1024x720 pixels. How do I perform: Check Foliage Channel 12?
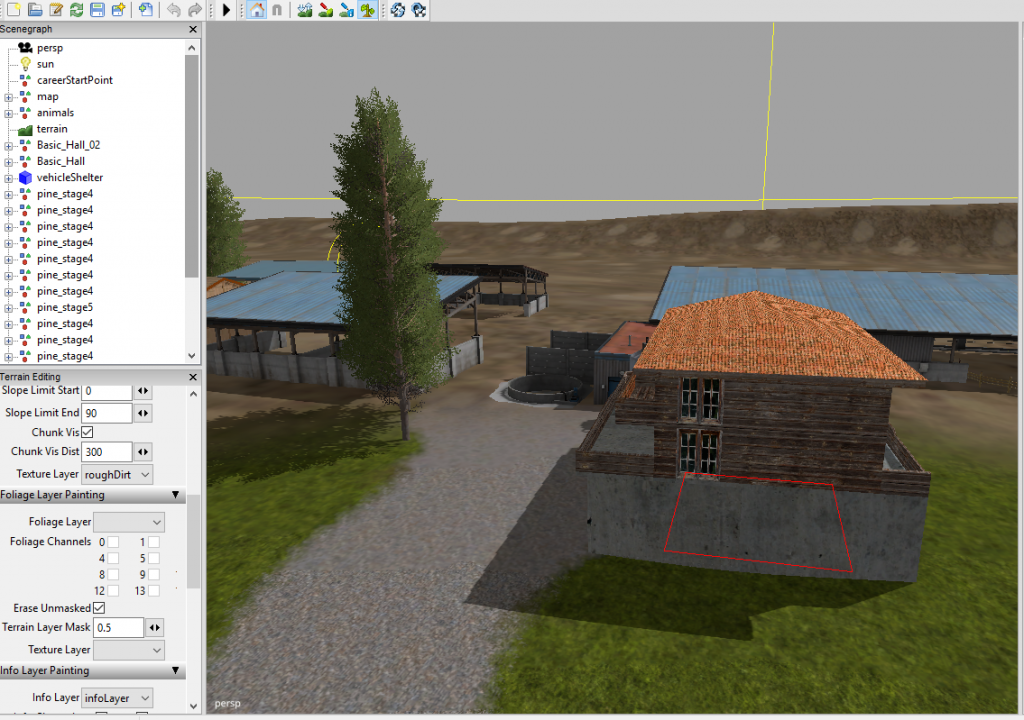pos(113,591)
